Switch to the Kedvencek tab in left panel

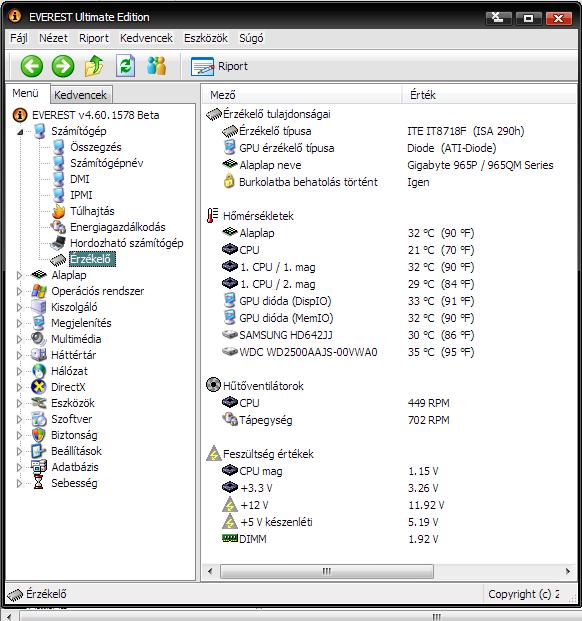coord(80,95)
